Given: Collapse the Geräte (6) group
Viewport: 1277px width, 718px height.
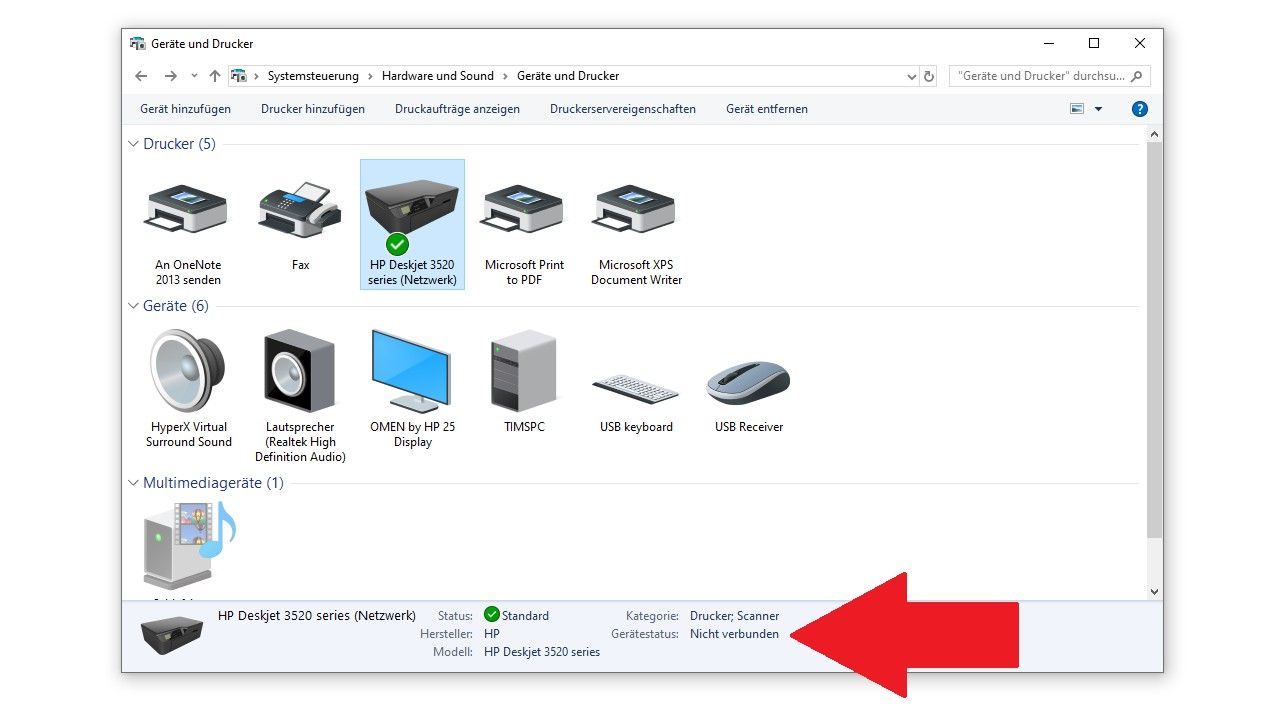Looking at the screenshot, I should coord(133,306).
